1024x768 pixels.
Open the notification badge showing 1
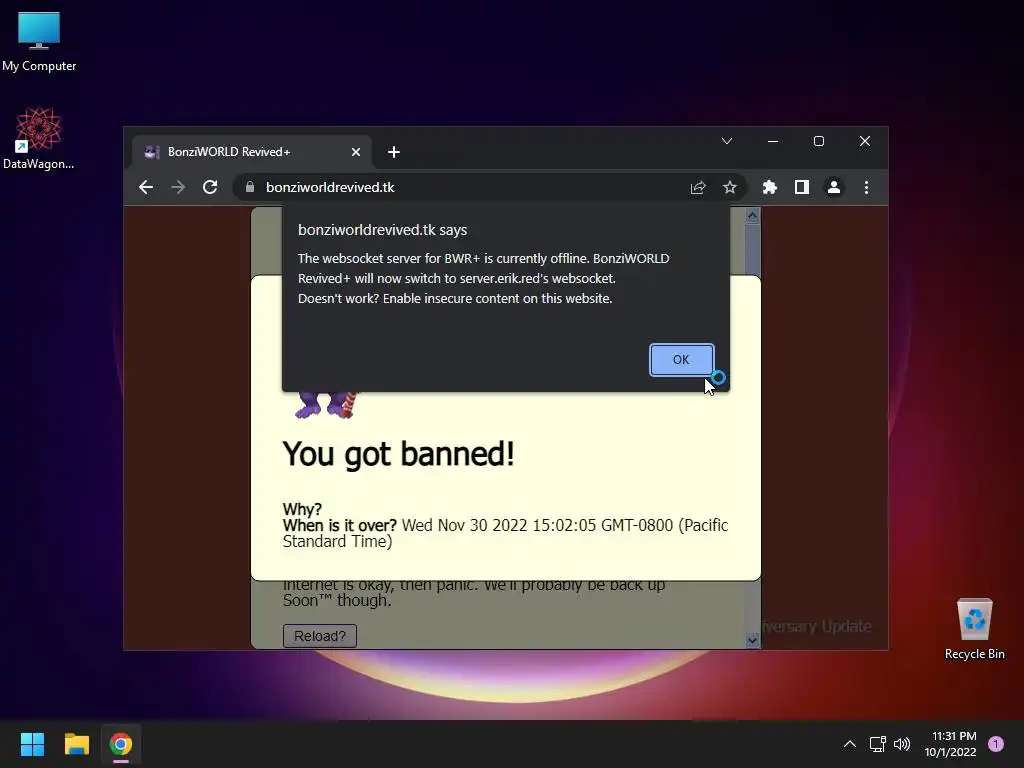pos(996,743)
